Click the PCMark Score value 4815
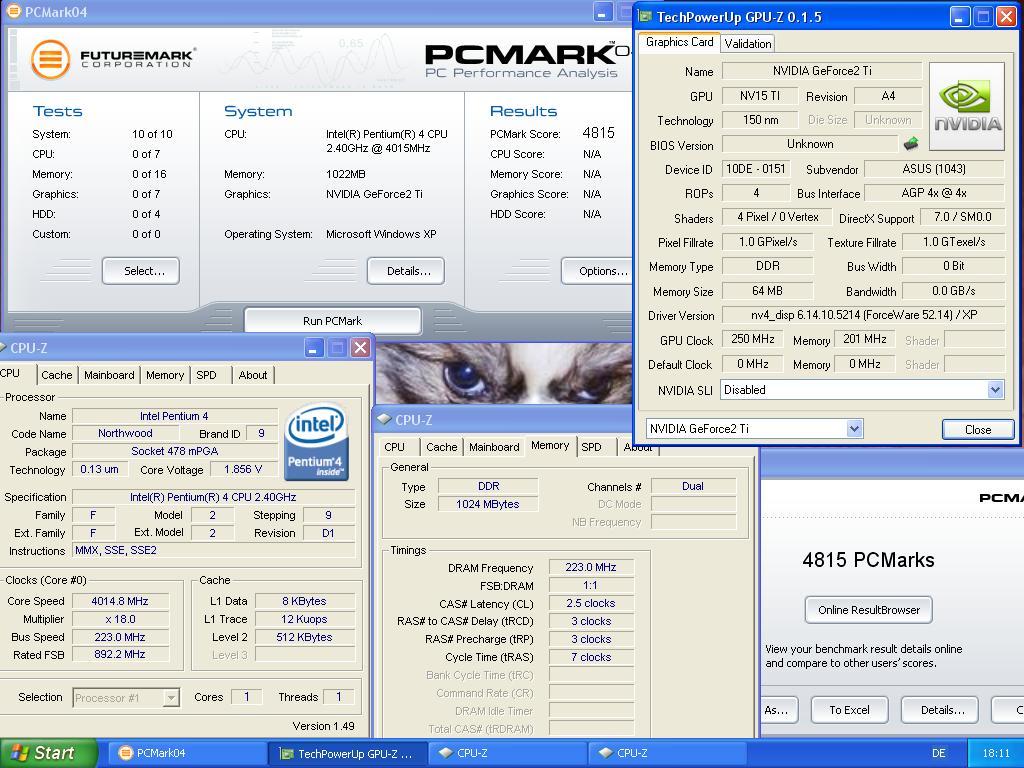 click(599, 133)
